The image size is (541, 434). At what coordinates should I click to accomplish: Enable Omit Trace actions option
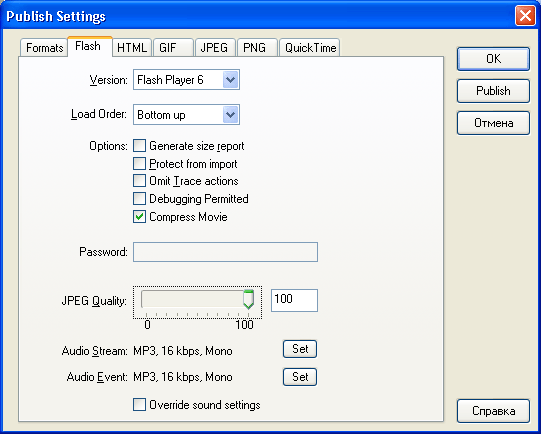tap(139, 180)
